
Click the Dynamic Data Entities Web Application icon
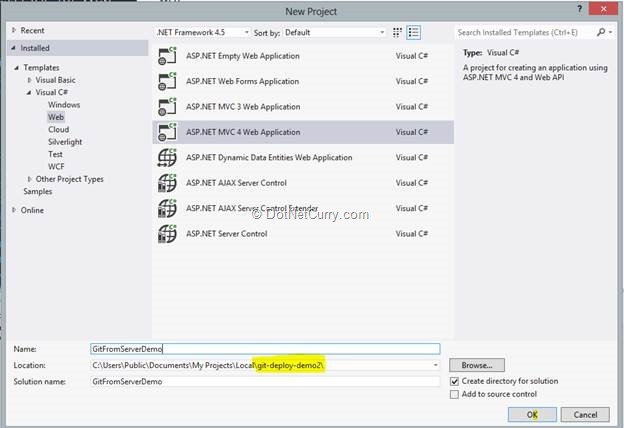(x=167, y=158)
